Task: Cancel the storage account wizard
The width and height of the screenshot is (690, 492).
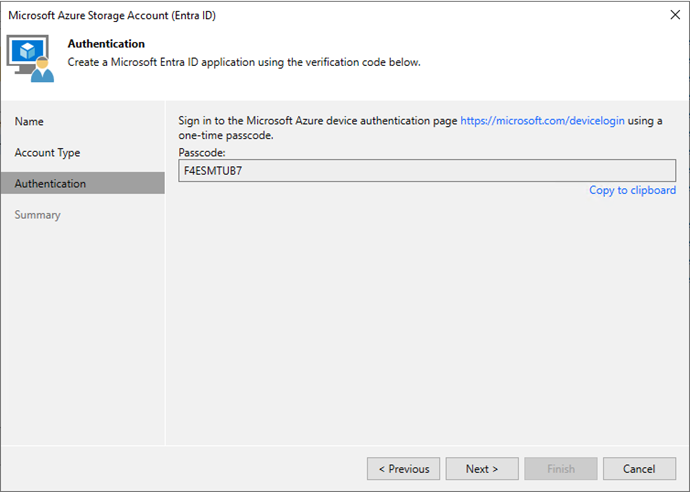Action: 639,469
